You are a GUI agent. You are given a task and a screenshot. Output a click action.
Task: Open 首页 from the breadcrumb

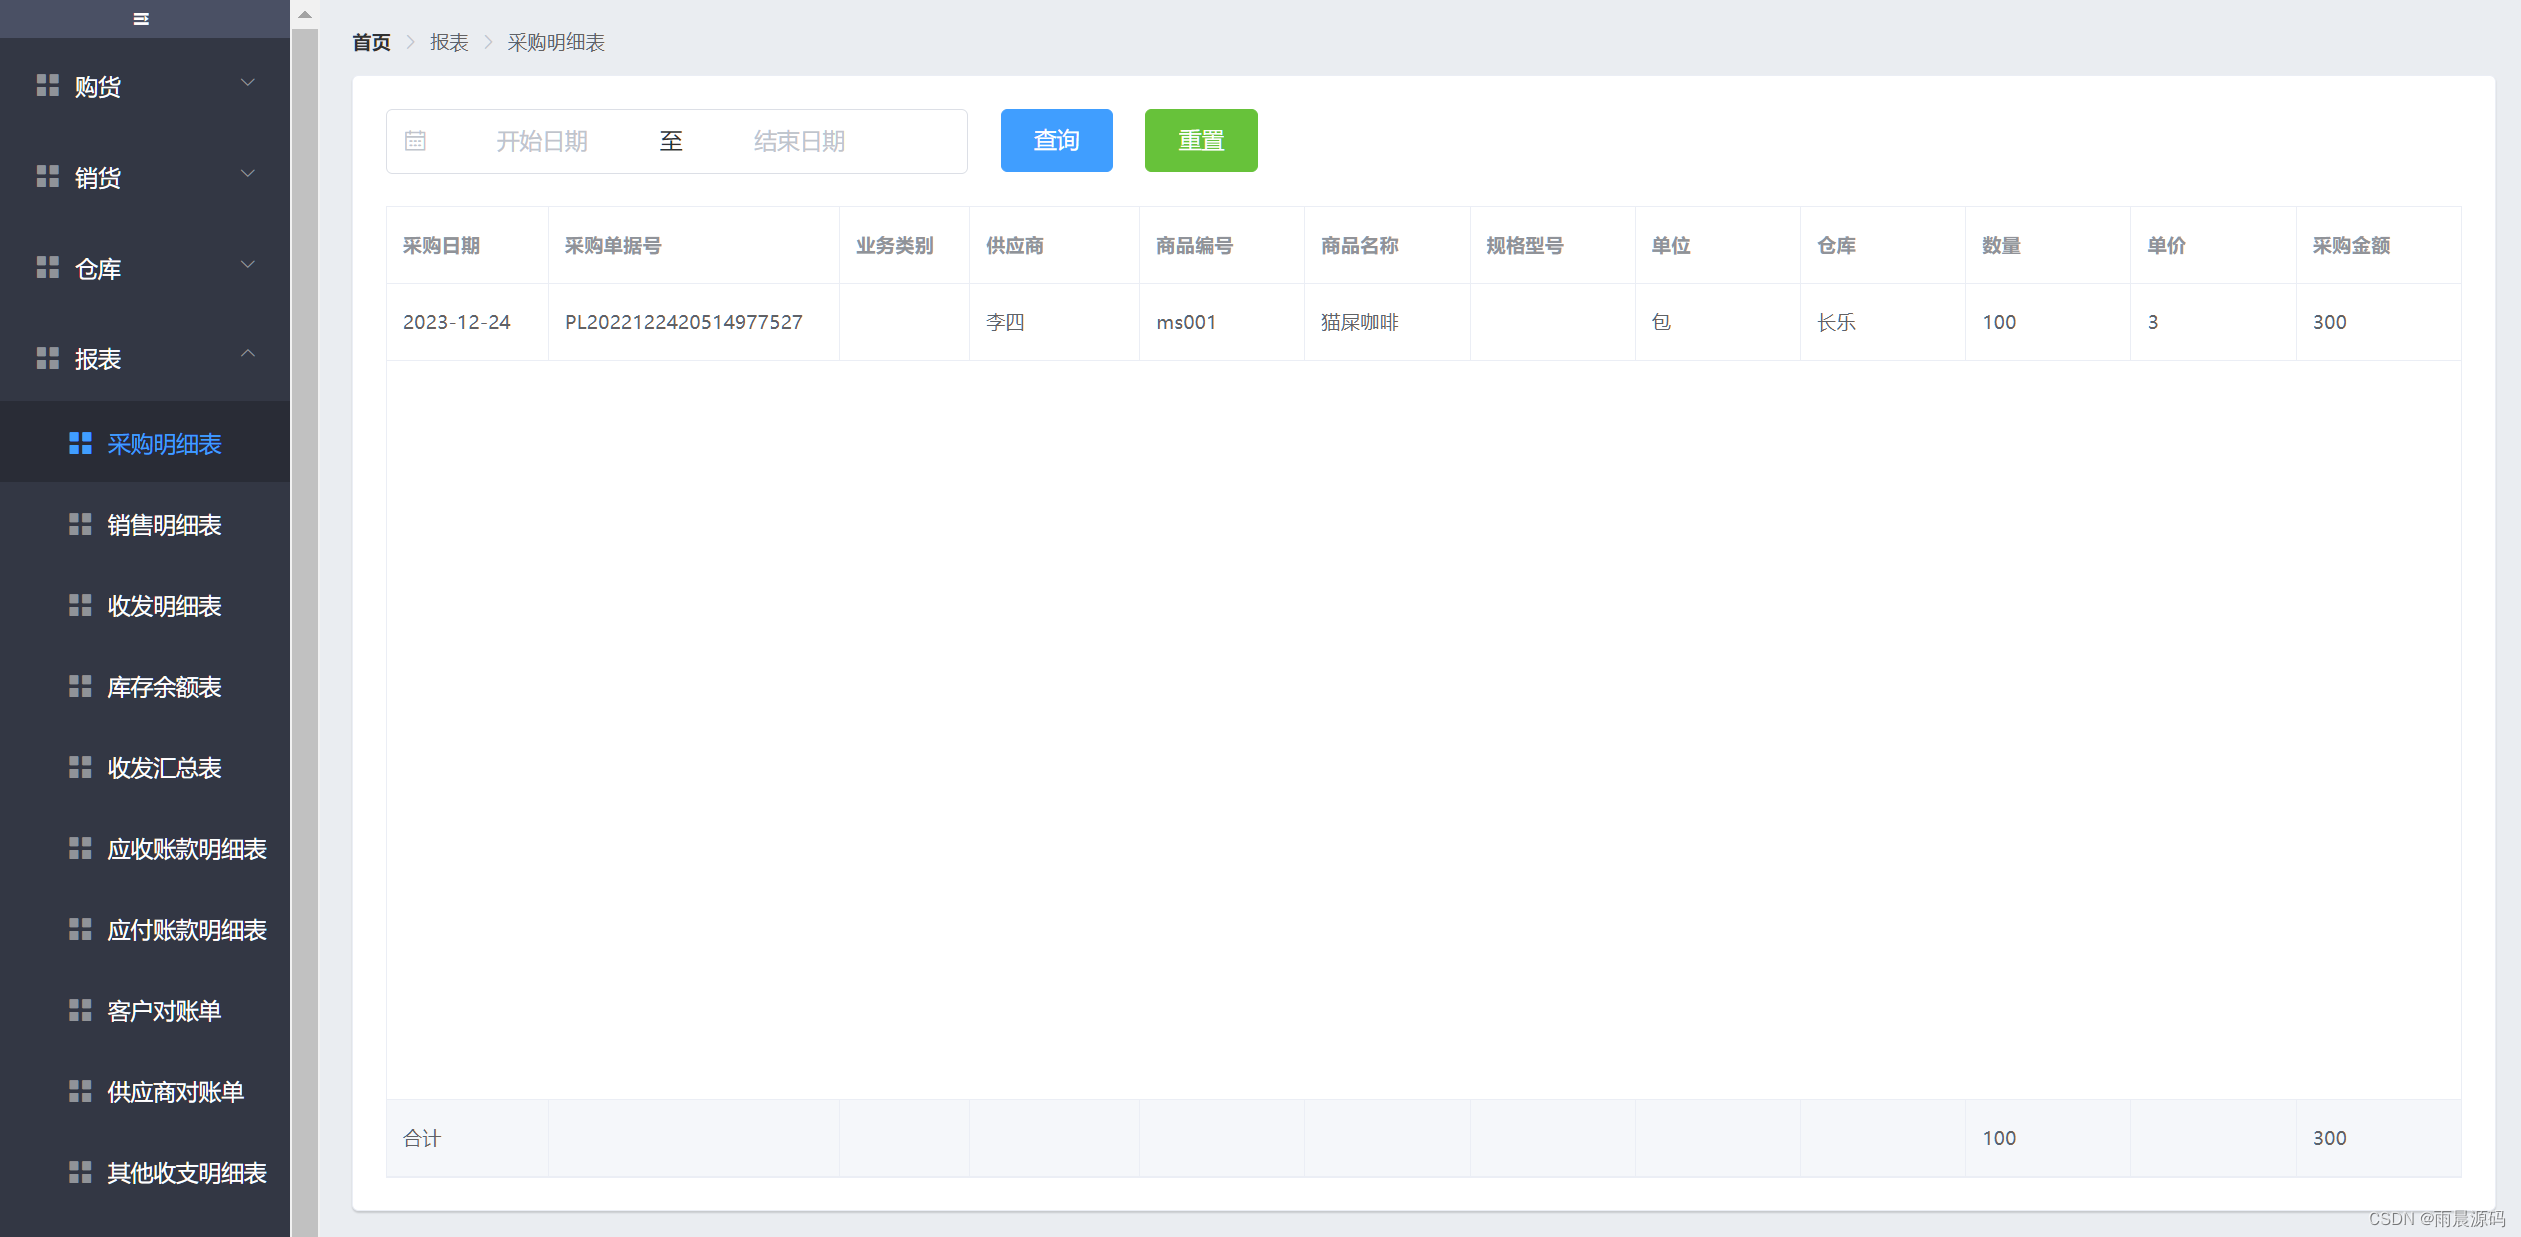[x=370, y=42]
